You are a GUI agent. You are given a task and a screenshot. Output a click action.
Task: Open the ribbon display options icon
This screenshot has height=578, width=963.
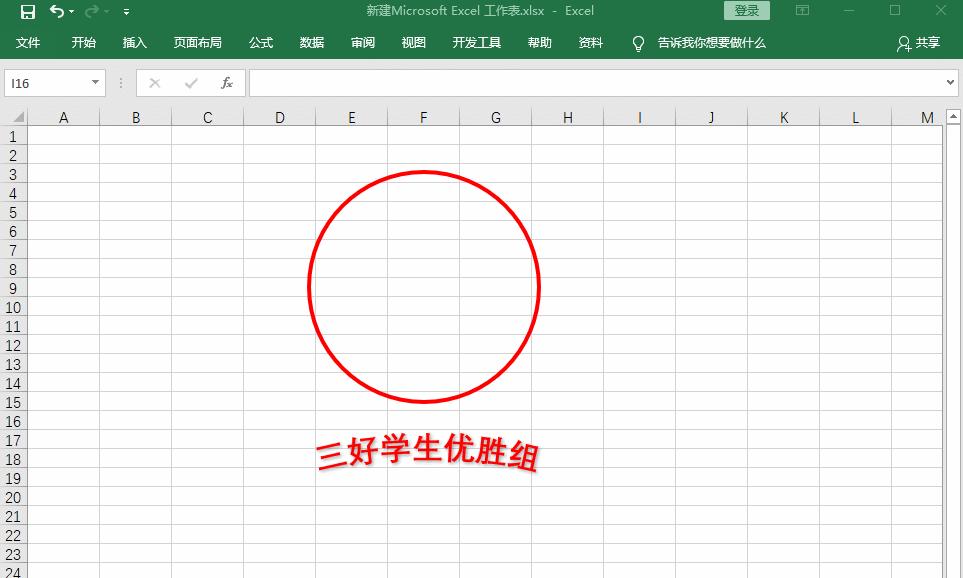tap(802, 10)
